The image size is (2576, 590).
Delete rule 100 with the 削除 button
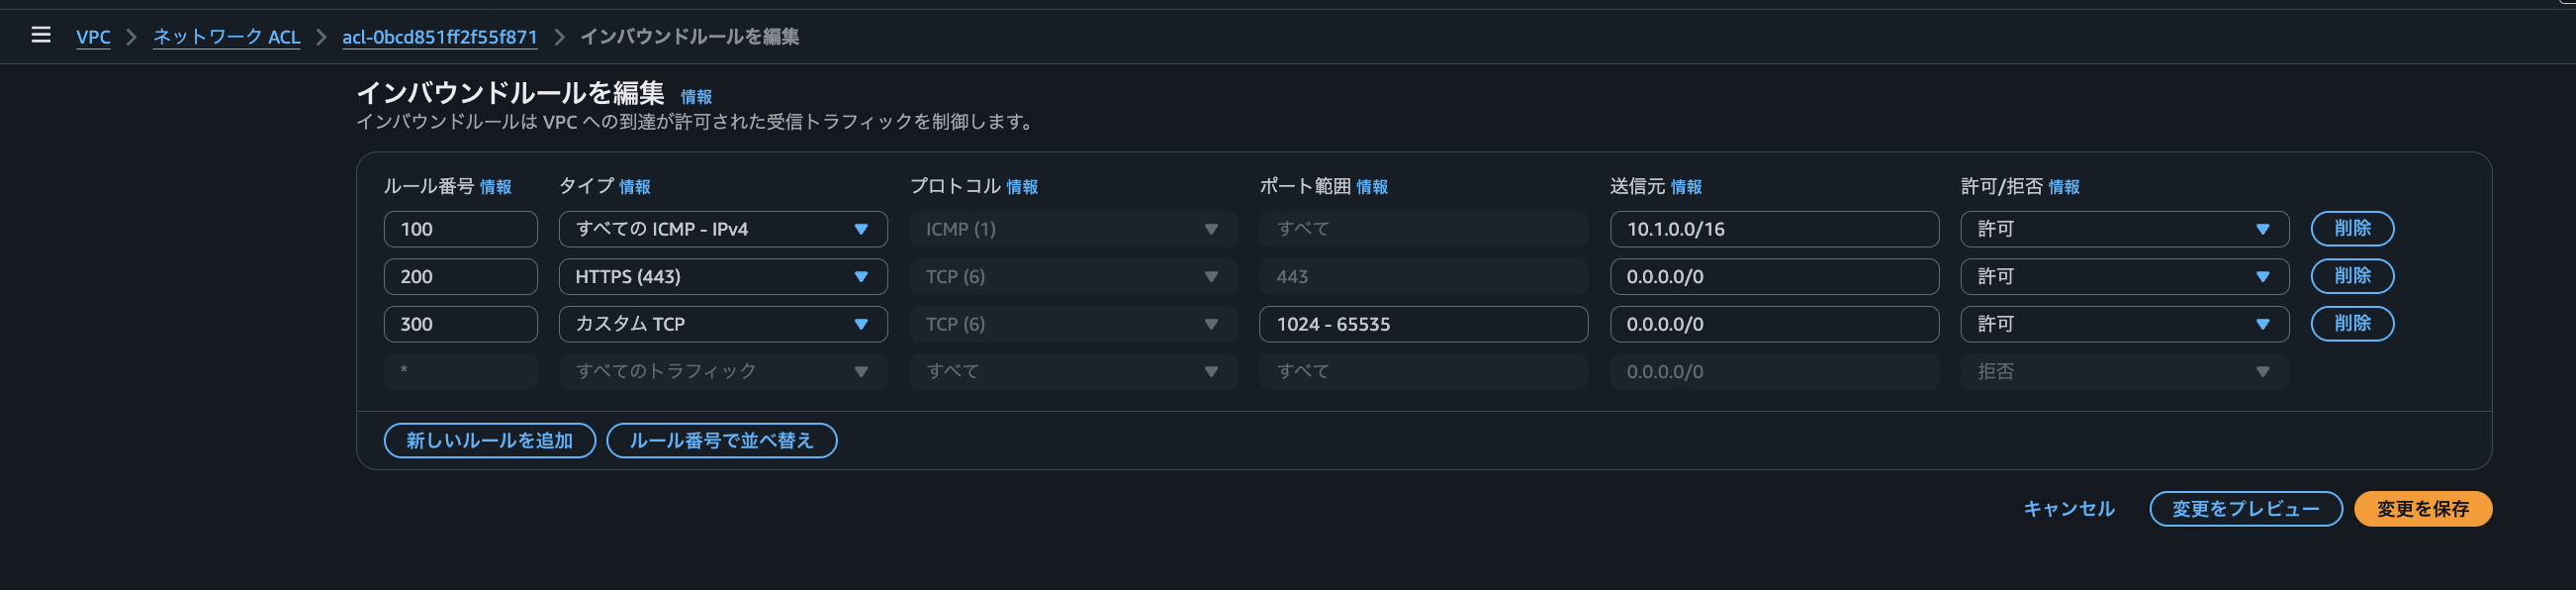[2351, 228]
